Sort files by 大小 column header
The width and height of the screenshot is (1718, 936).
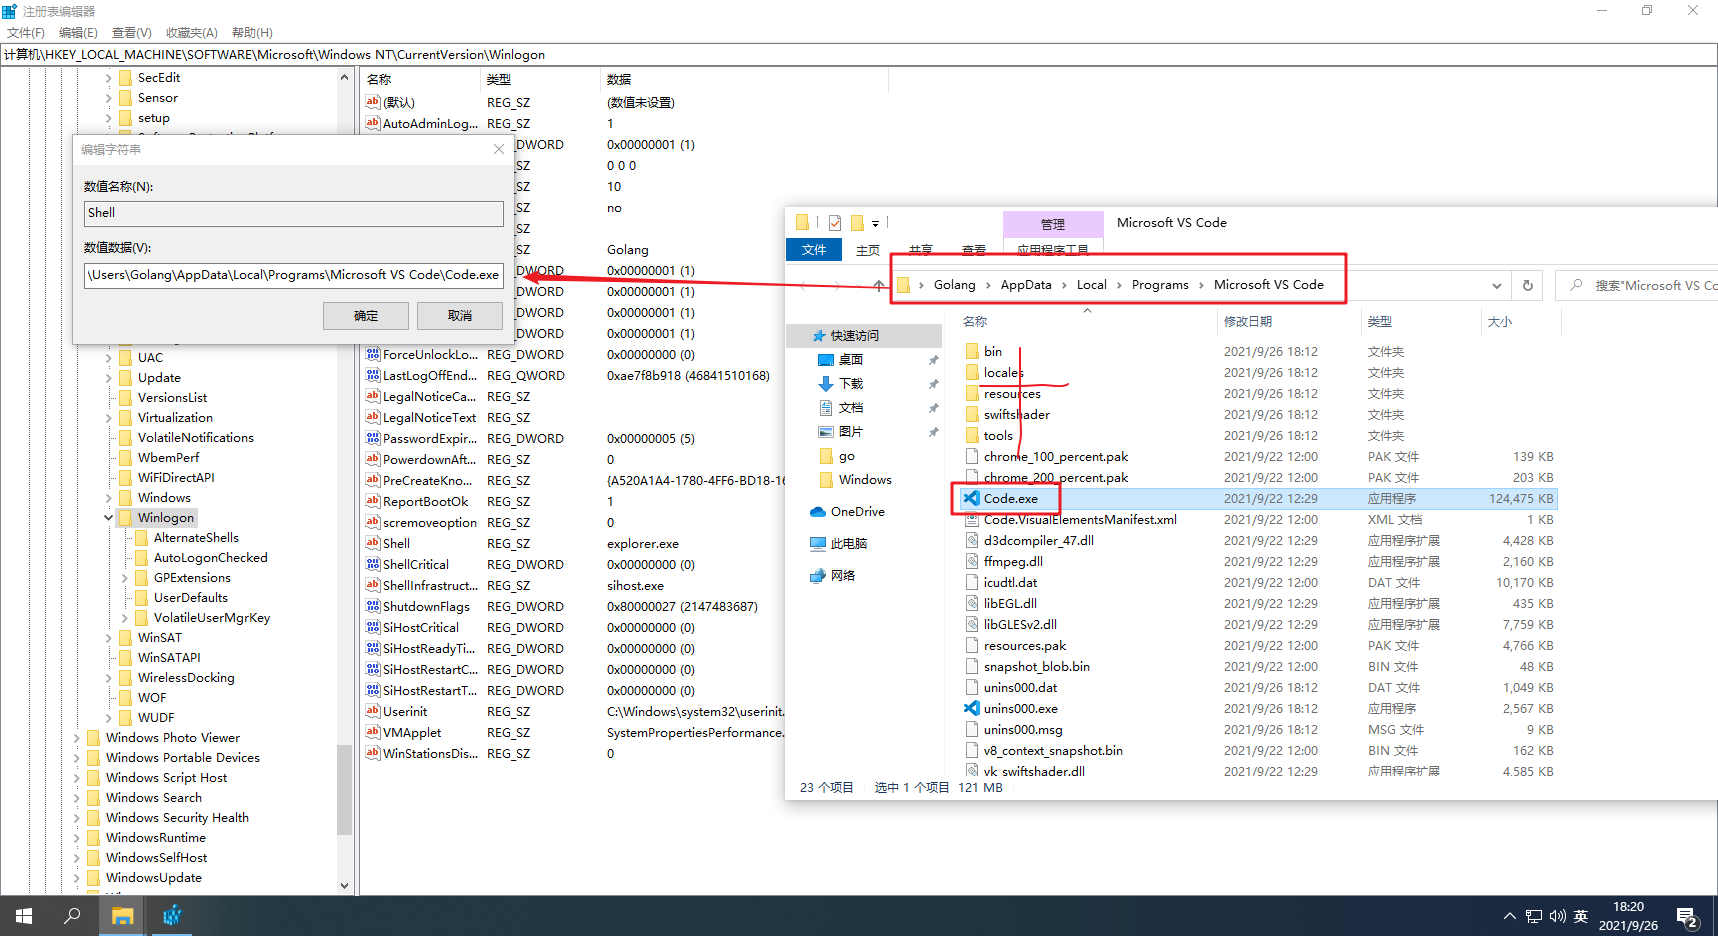[x=1519, y=321]
